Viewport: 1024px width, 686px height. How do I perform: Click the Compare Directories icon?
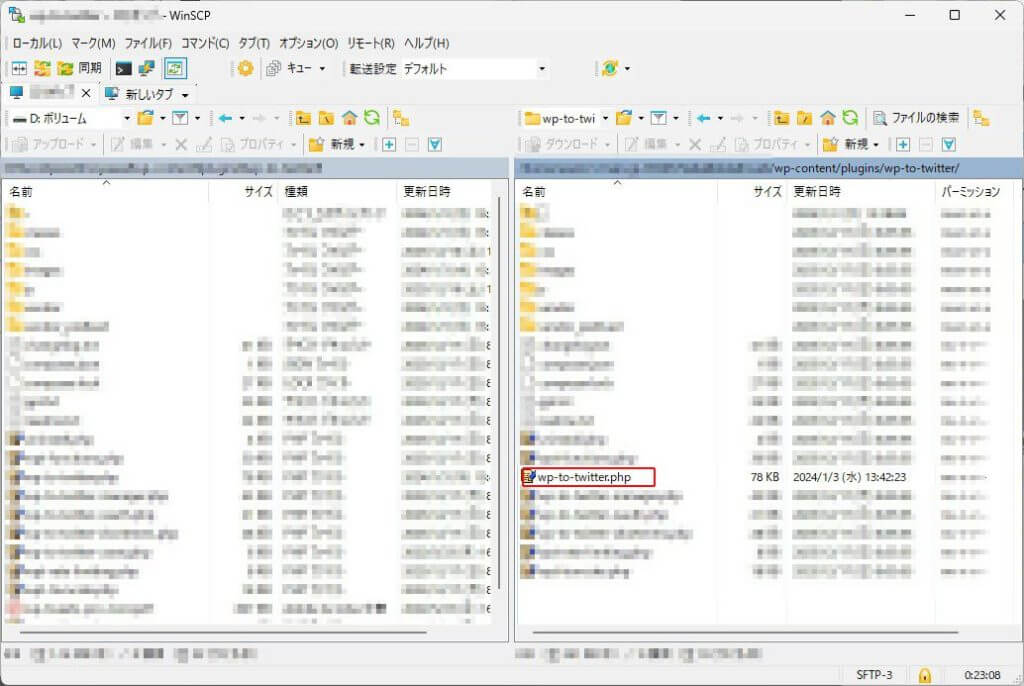(x=19, y=69)
